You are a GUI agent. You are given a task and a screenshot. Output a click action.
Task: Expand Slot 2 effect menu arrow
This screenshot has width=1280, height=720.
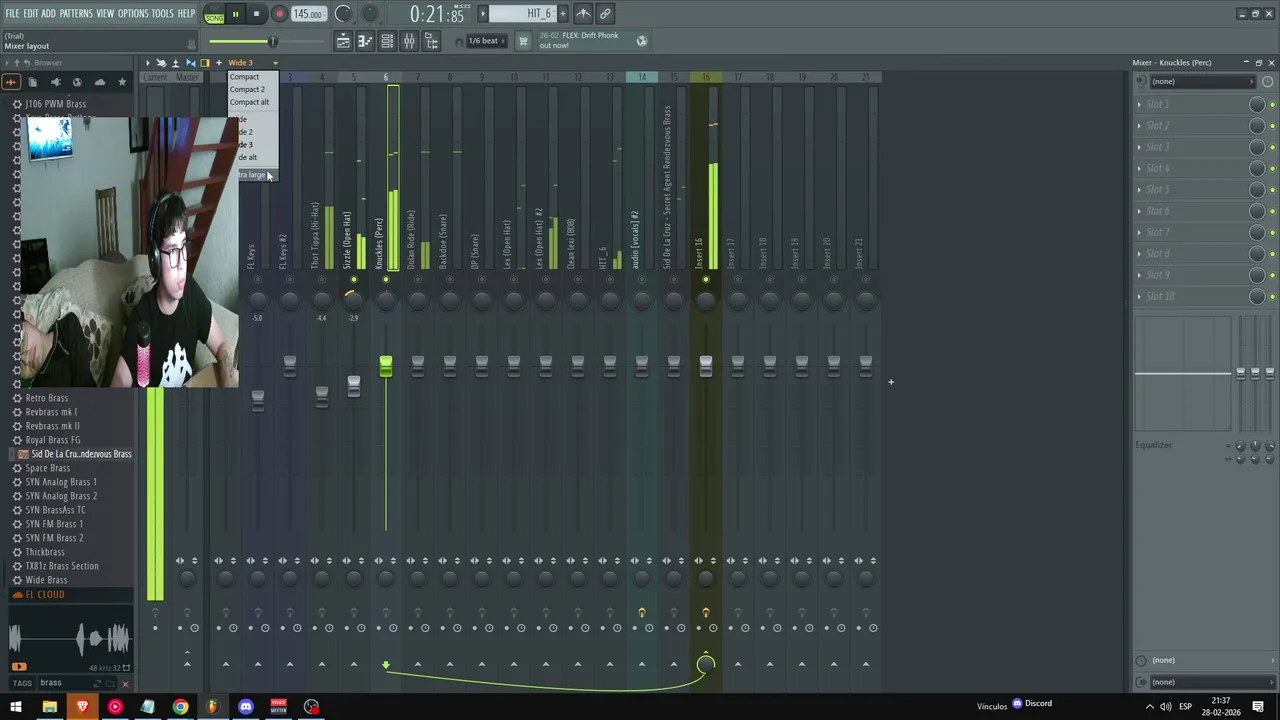click(x=1139, y=126)
